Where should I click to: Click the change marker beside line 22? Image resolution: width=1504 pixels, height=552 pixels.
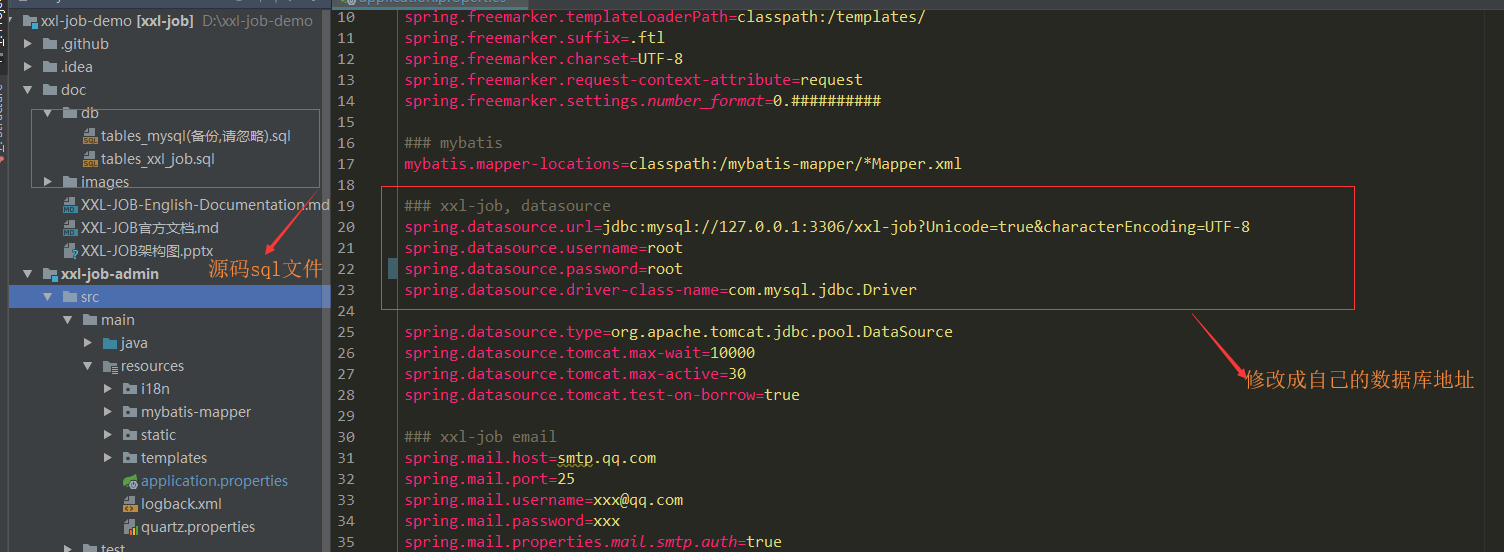click(x=392, y=269)
